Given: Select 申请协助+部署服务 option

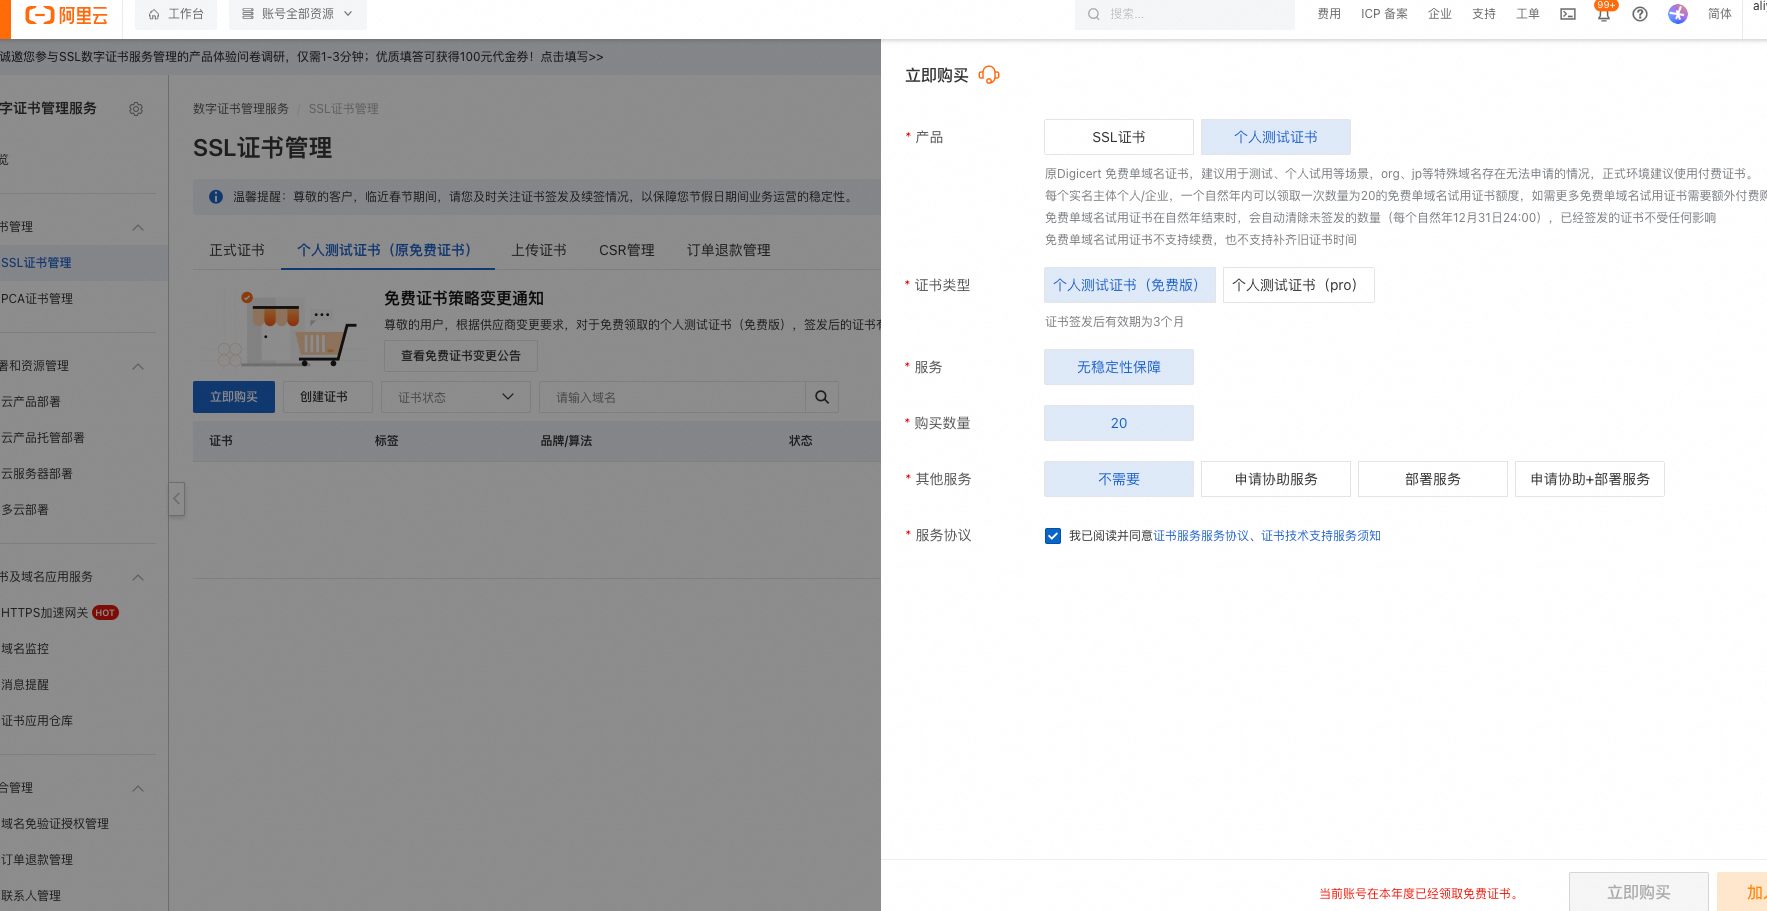Looking at the screenshot, I should click(x=1590, y=479).
